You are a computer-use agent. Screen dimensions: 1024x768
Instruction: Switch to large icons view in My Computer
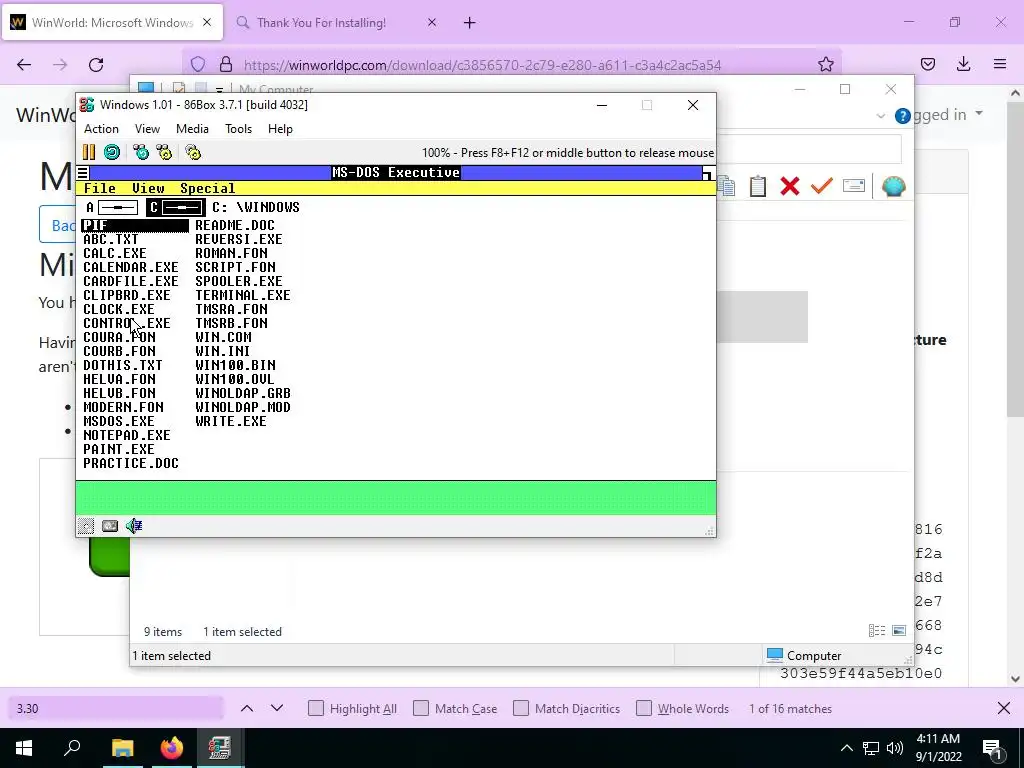(x=899, y=631)
